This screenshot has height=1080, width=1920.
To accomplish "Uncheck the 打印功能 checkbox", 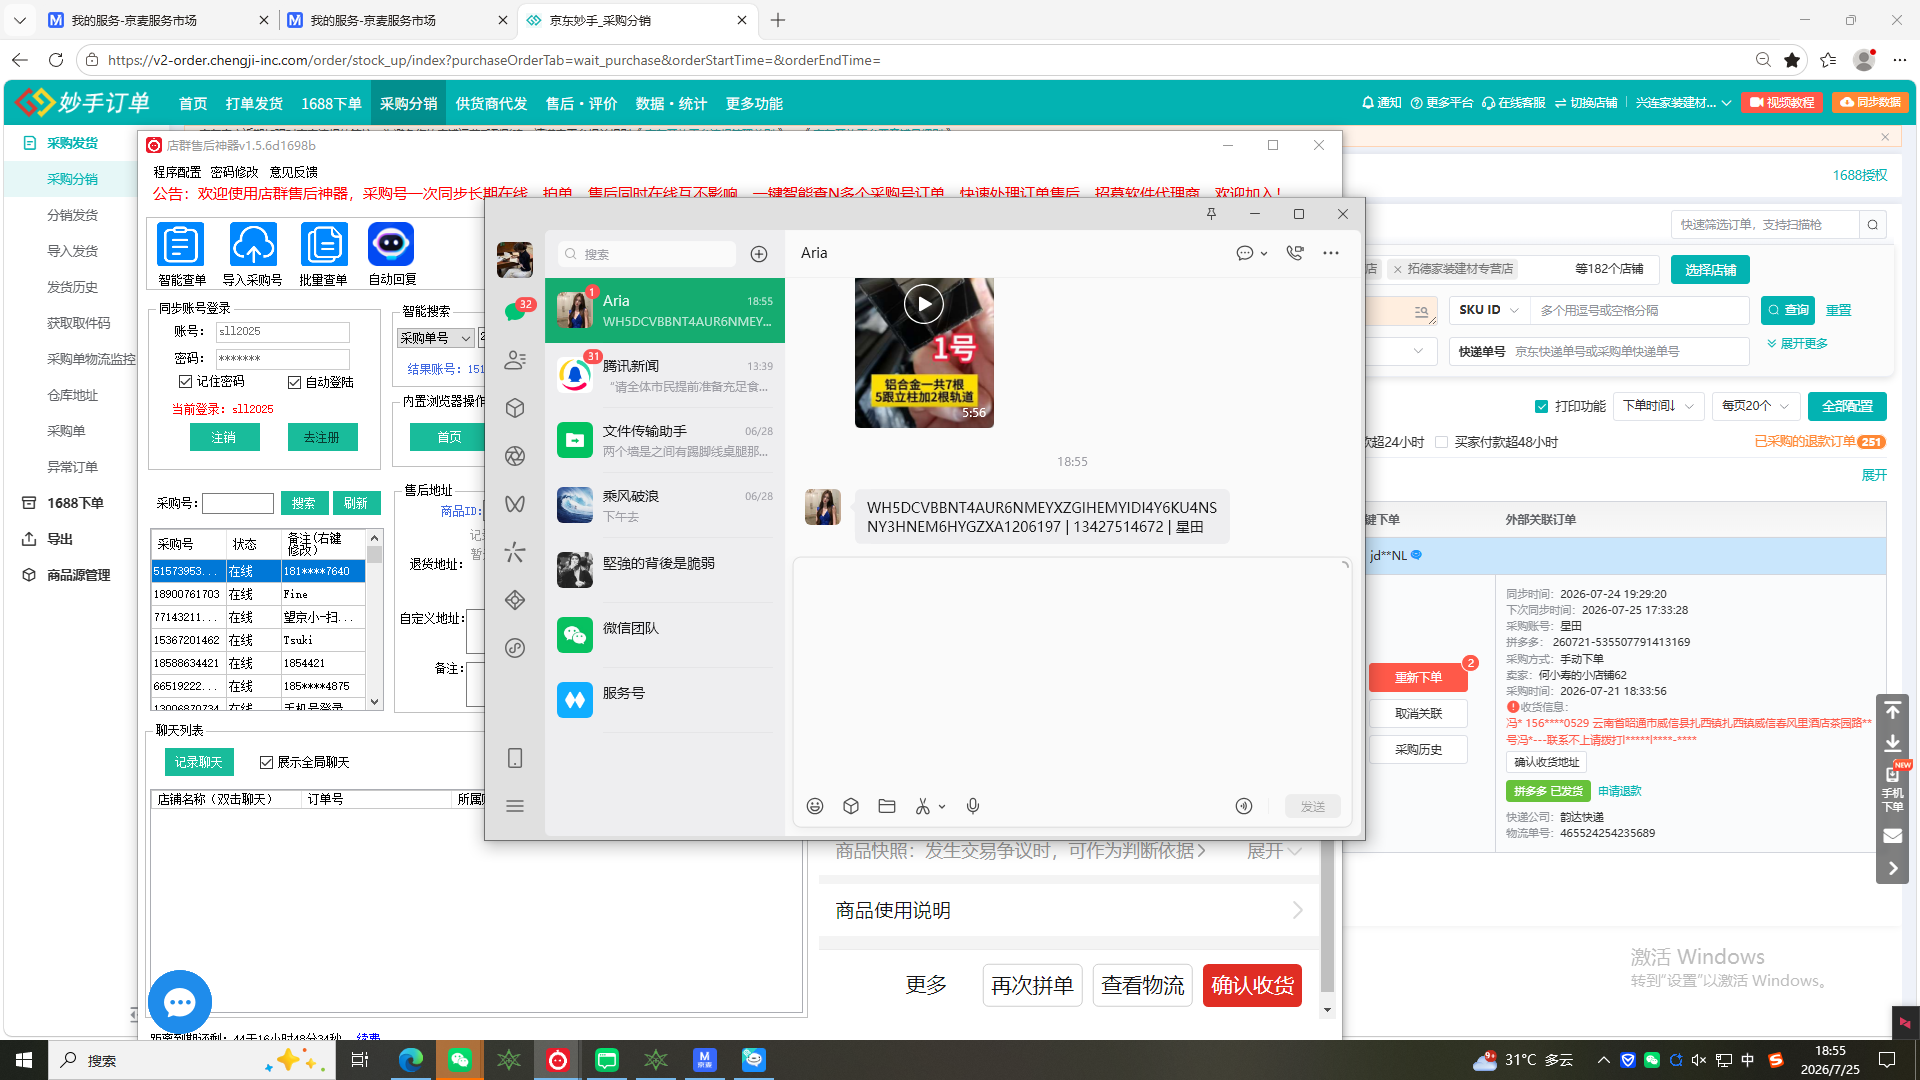I will coord(1541,406).
